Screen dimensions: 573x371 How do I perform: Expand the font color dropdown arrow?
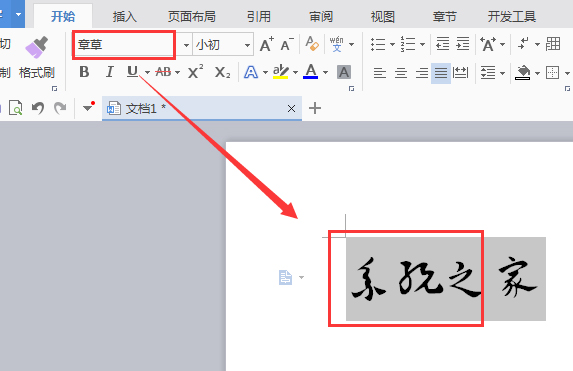tap(325, 72)
